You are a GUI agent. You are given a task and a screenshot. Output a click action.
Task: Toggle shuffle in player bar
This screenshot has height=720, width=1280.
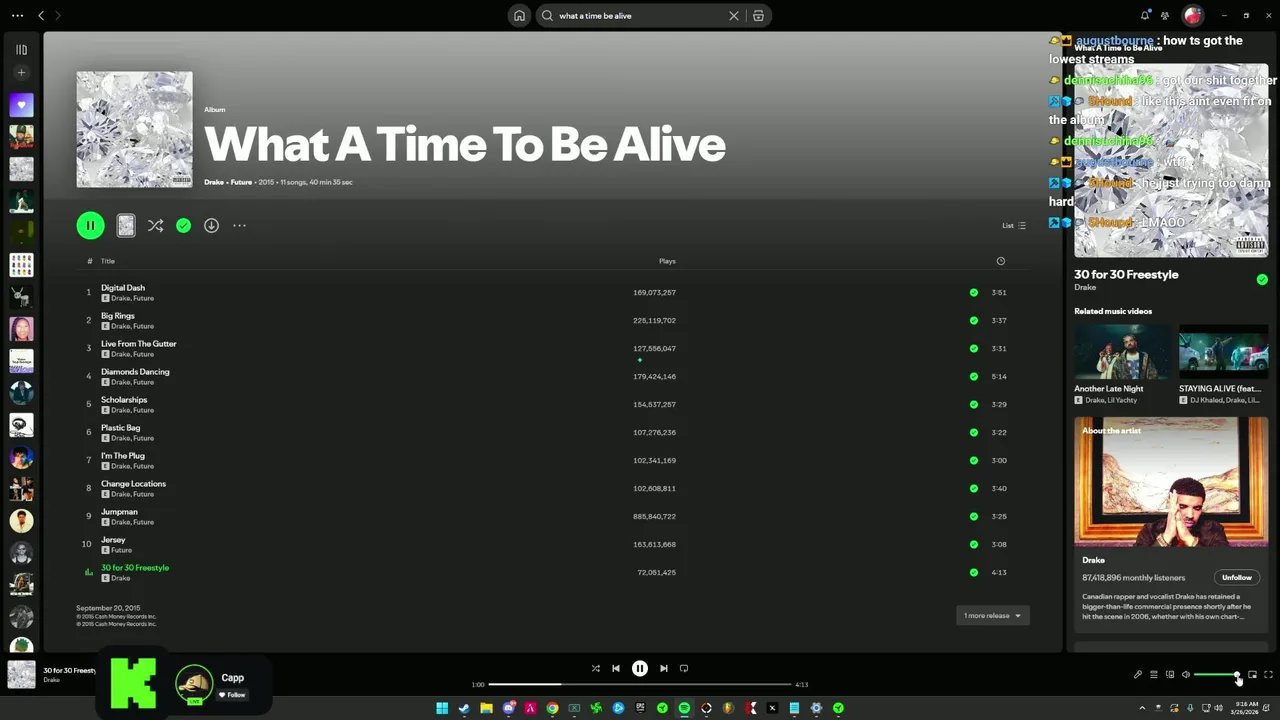coord(595,669)
